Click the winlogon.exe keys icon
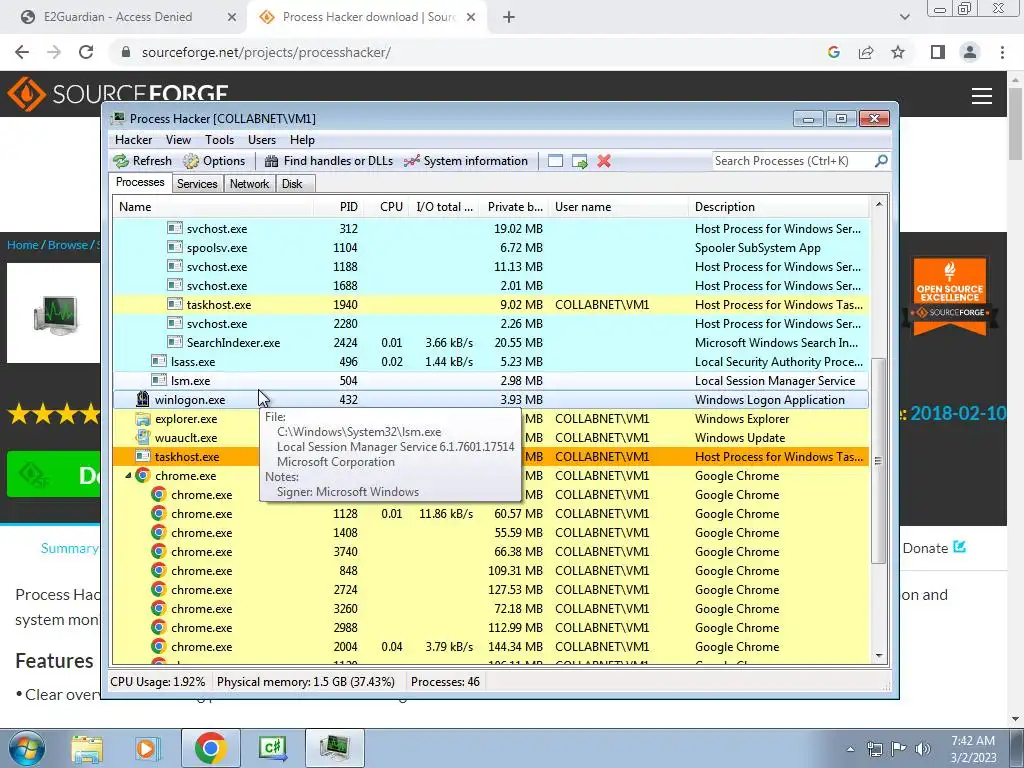 [142, 399]
